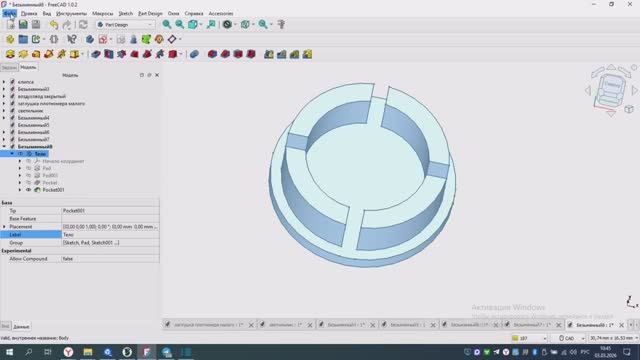Close the Модель panel
This screenshot has height=360, width=640.
pos(157,75)
